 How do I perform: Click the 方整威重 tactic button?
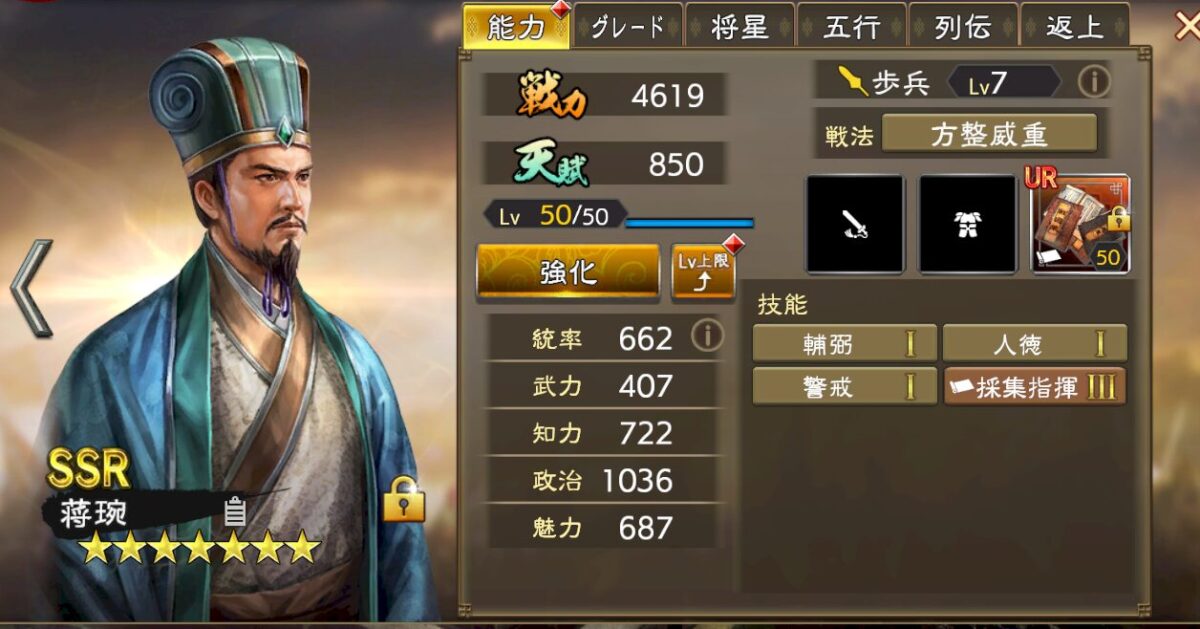[989, 134]
